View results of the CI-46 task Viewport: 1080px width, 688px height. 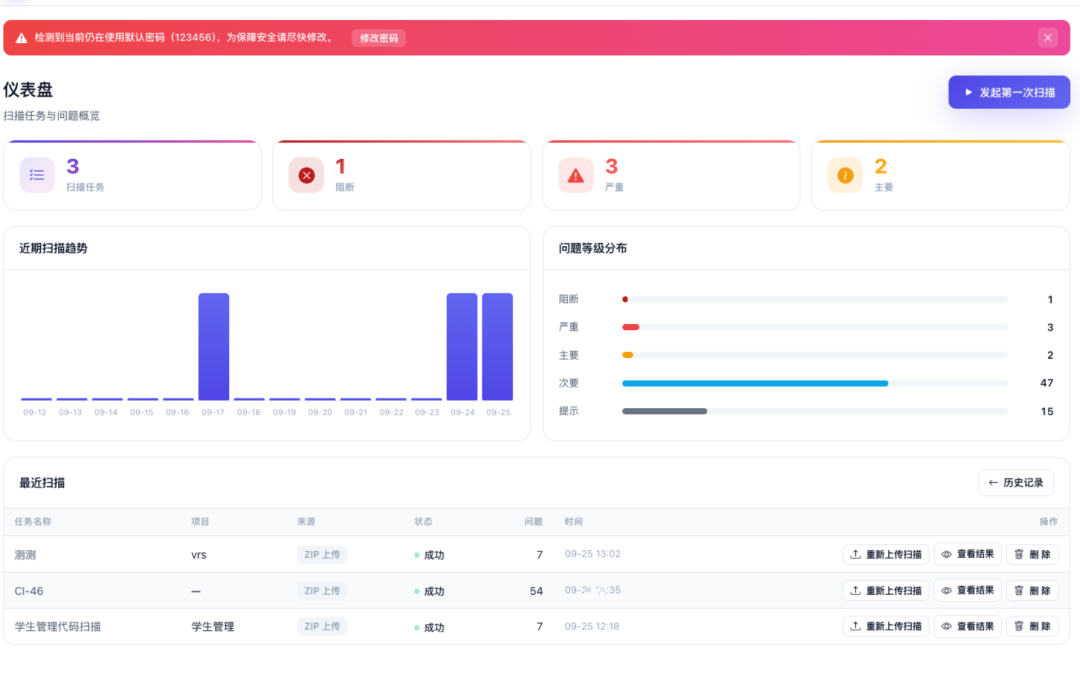968,590
